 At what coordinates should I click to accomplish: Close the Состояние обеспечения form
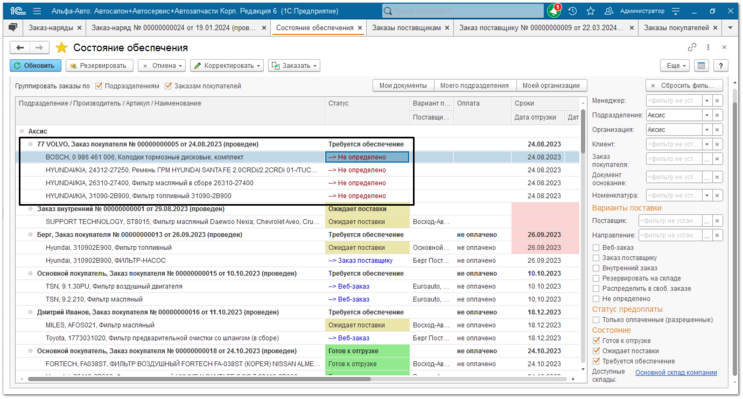tap(724, 47)
